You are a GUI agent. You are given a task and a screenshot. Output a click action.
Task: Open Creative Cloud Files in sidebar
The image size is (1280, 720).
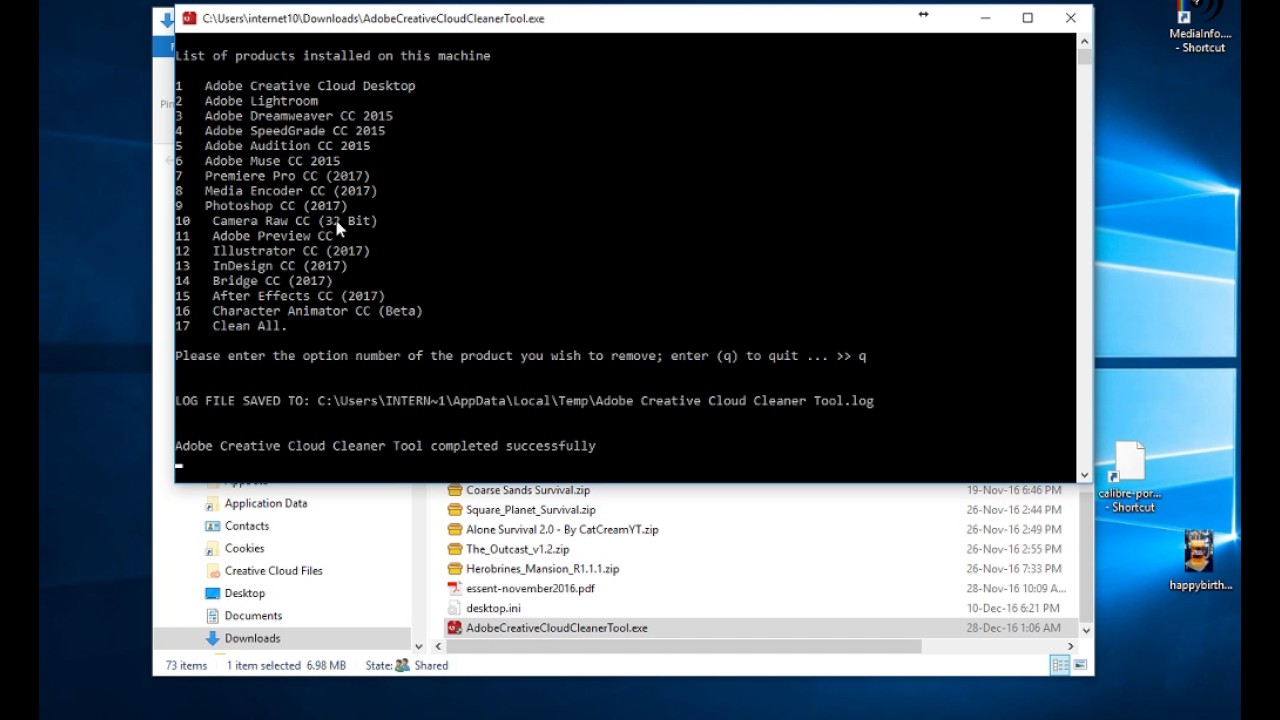point(274,571)
